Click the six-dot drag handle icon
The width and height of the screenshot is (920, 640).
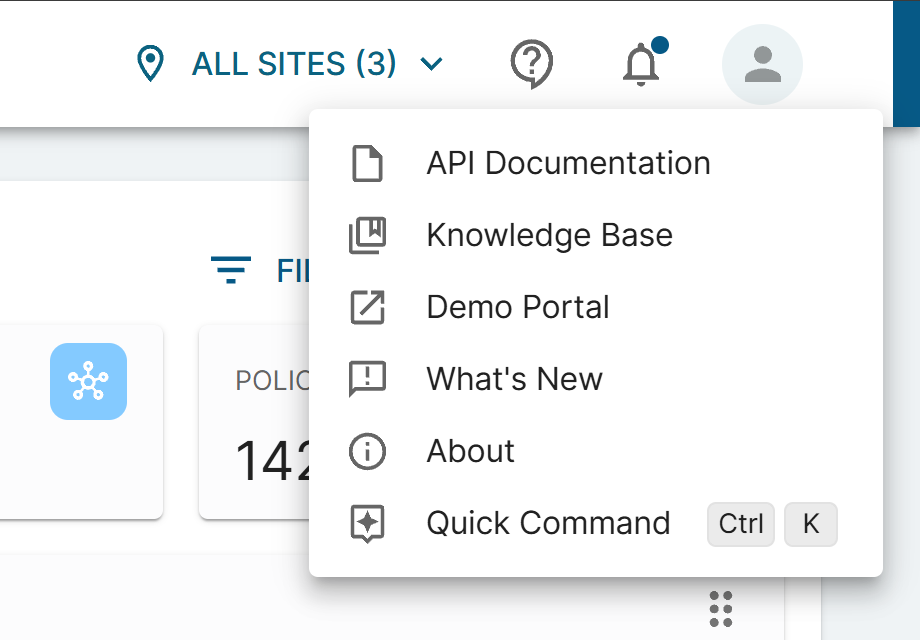tap(721, 608)
